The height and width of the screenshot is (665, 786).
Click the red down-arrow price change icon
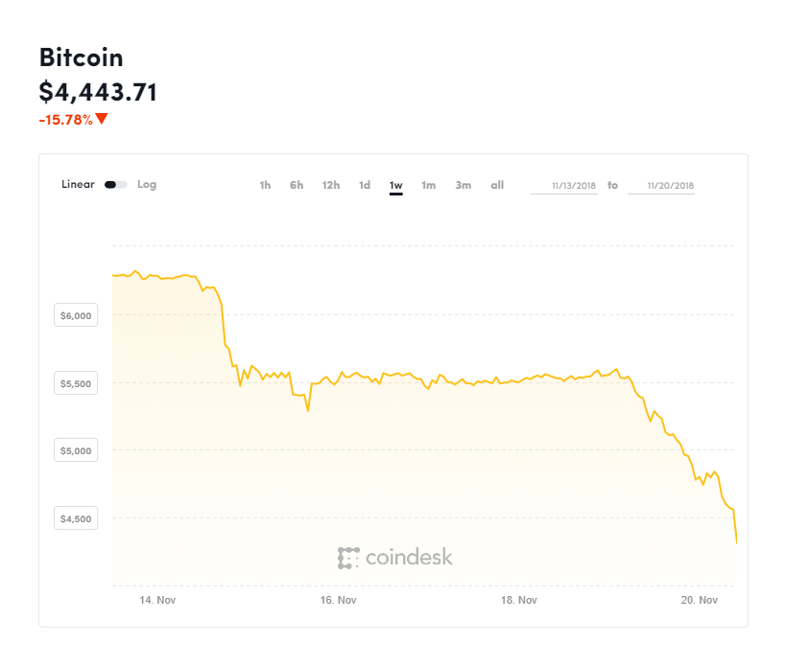[102, 120]
